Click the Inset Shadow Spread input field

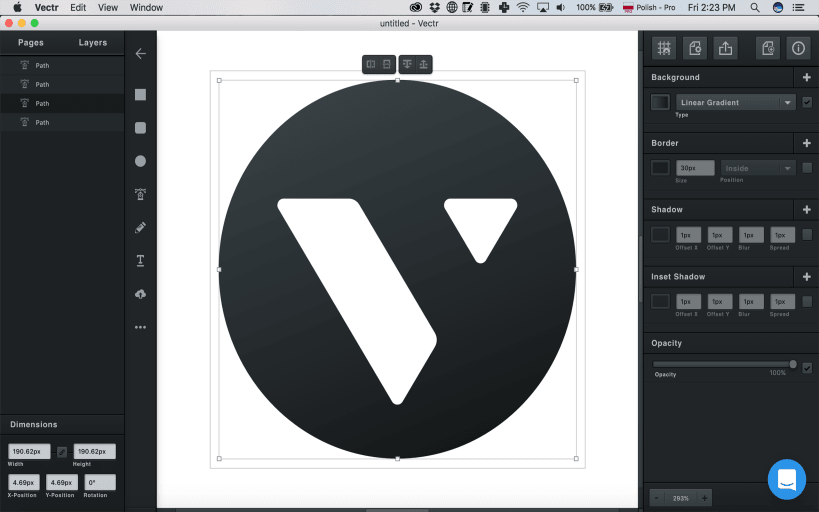(782, 301)
